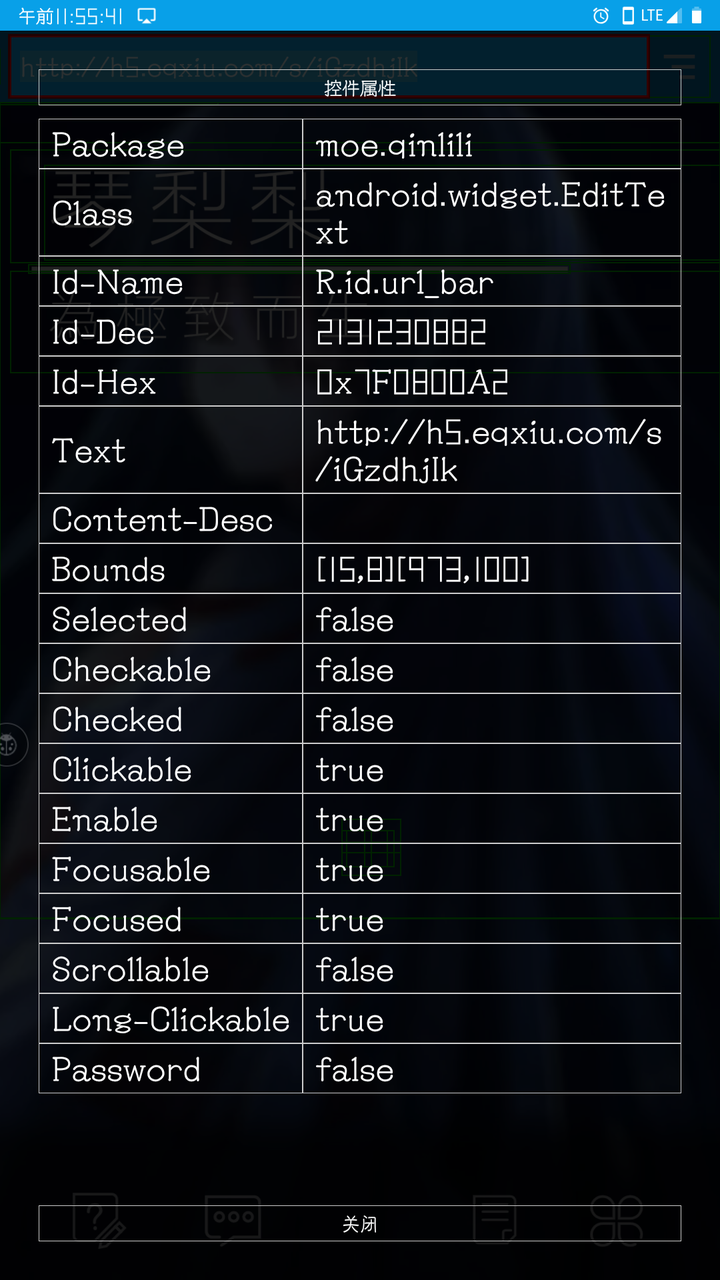Image resolution: width=720 pixels, height=1280 pixels.
Task: Select the moe.qinlili package value
Action: [394, 145]
